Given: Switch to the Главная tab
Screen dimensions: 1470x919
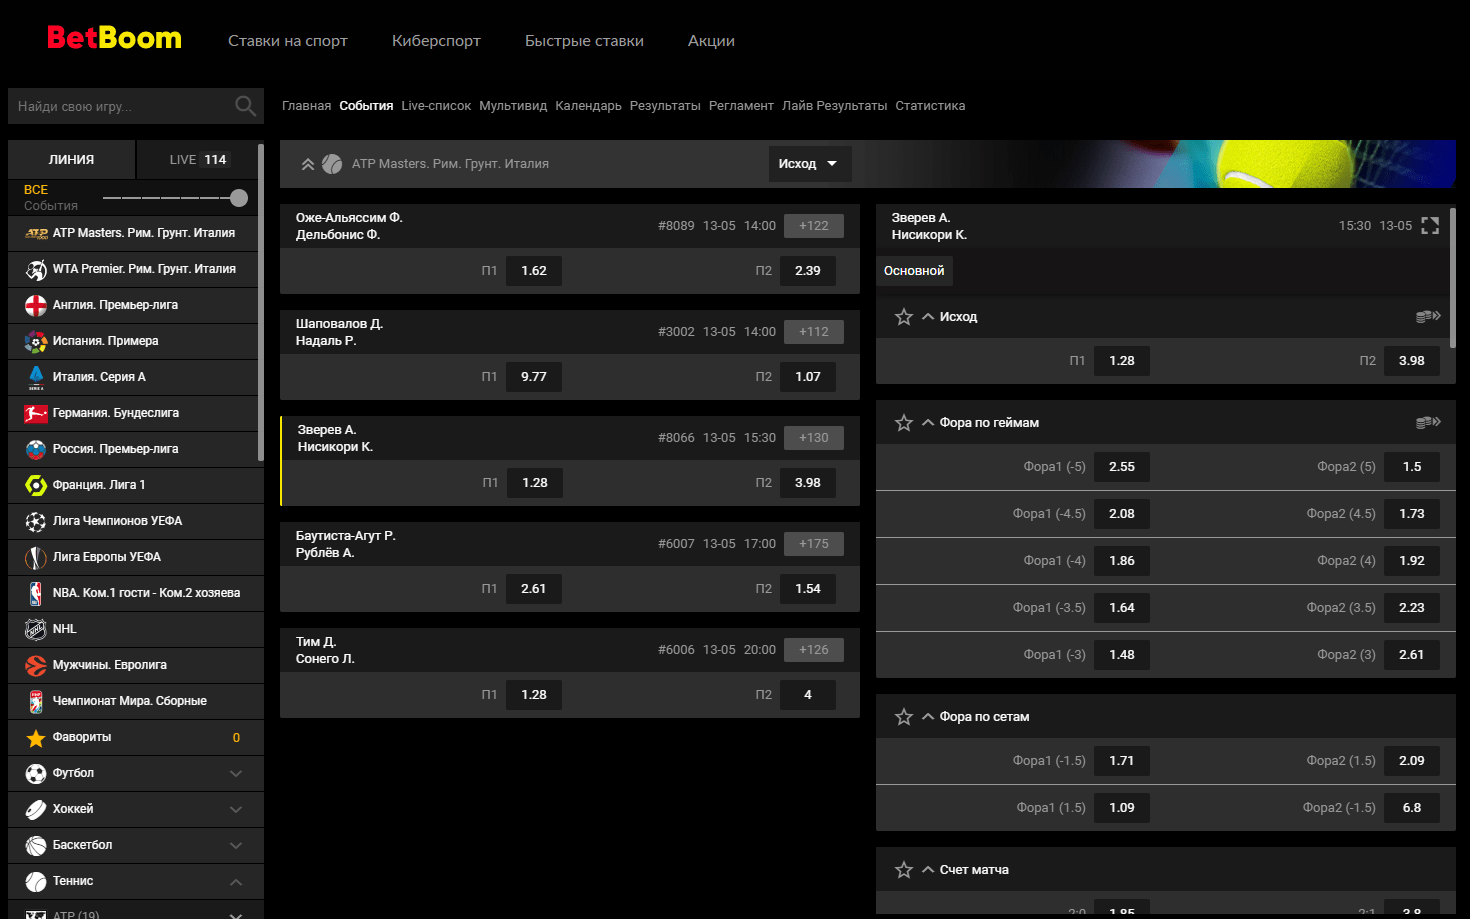Looking at the screenshot, I should [x=306, y=106].
